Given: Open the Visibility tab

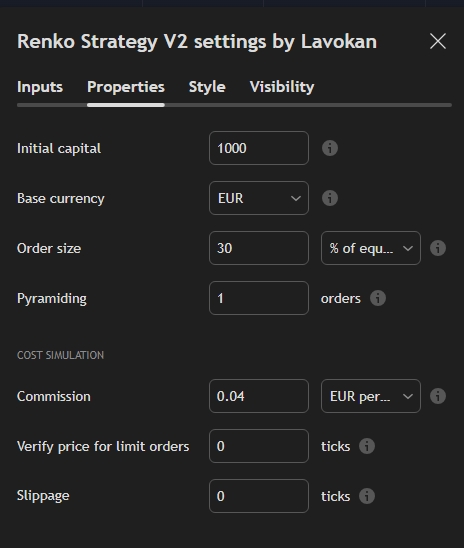Looking at the screenshot, I should point(282,87).
